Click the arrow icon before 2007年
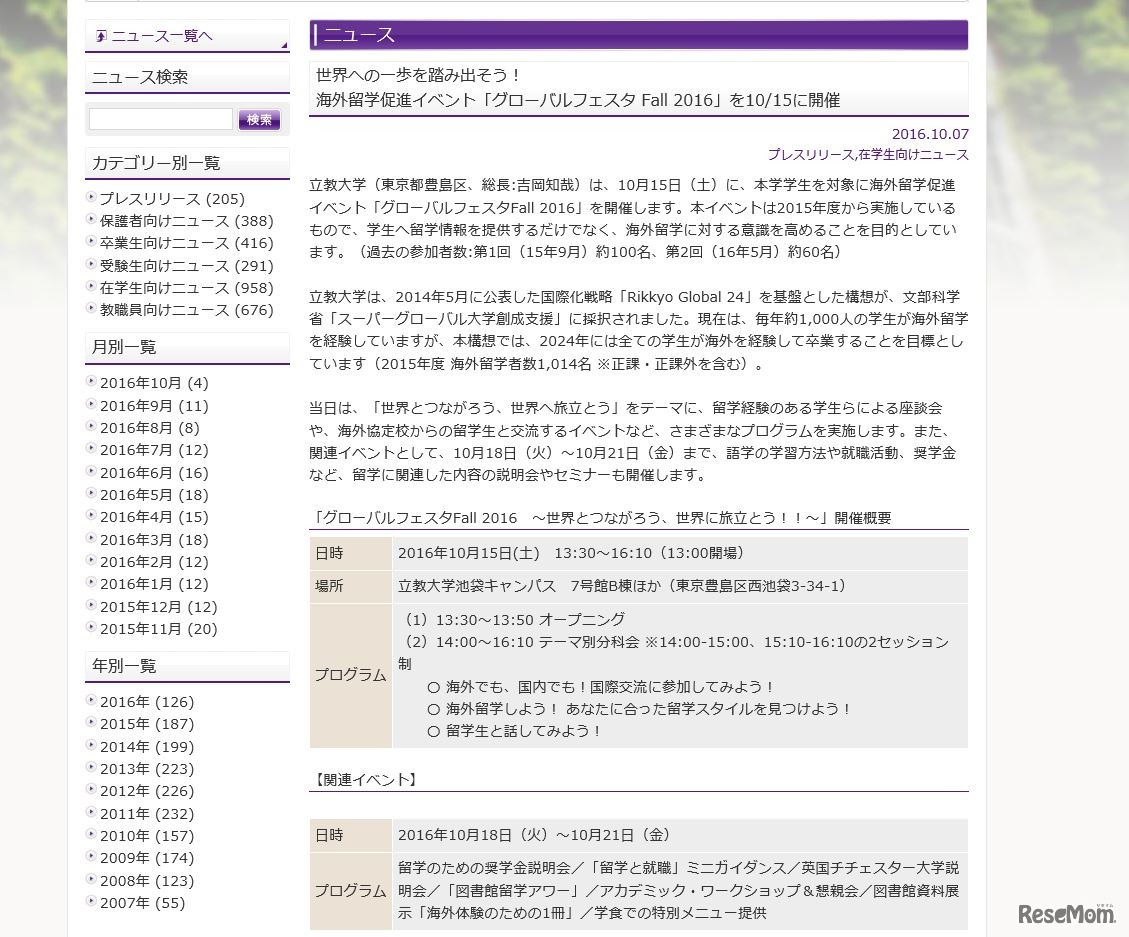Screen dimensions: 1129x937 tap(91, 902)
